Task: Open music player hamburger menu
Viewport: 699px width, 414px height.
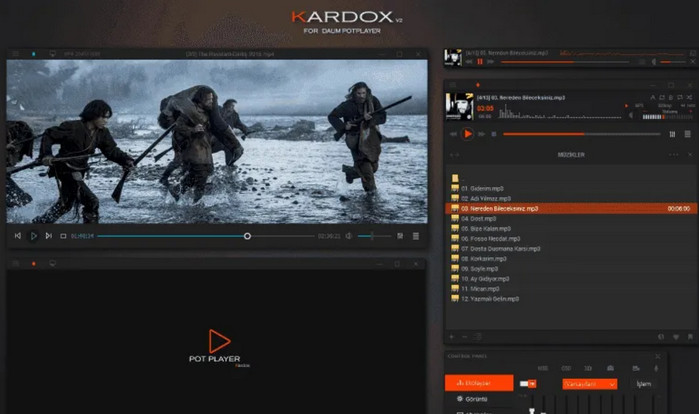Action: (x=453, y=85)
